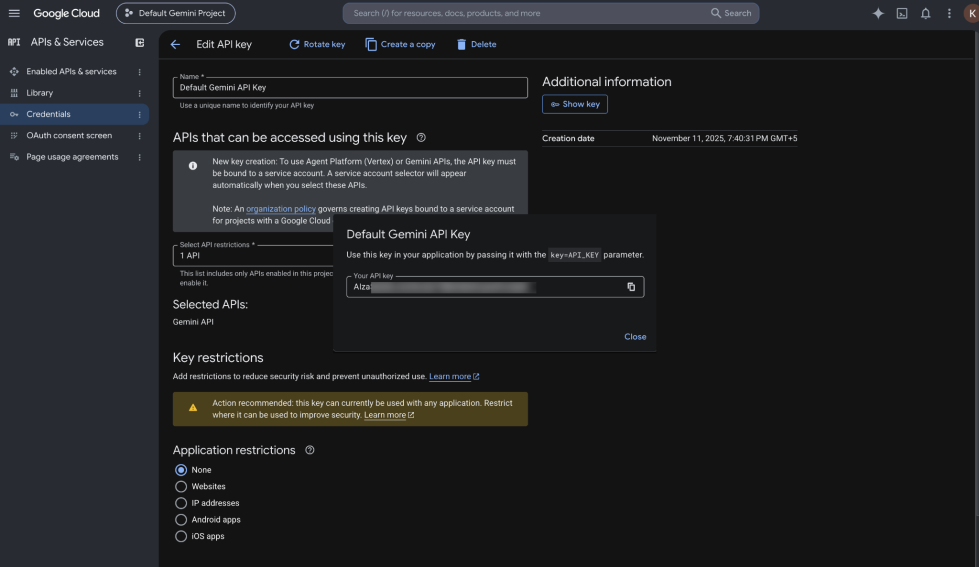The width and height of the screenshot is (979, 567).
Task: Open OAuth consent screen
Action: coord(69,136)
